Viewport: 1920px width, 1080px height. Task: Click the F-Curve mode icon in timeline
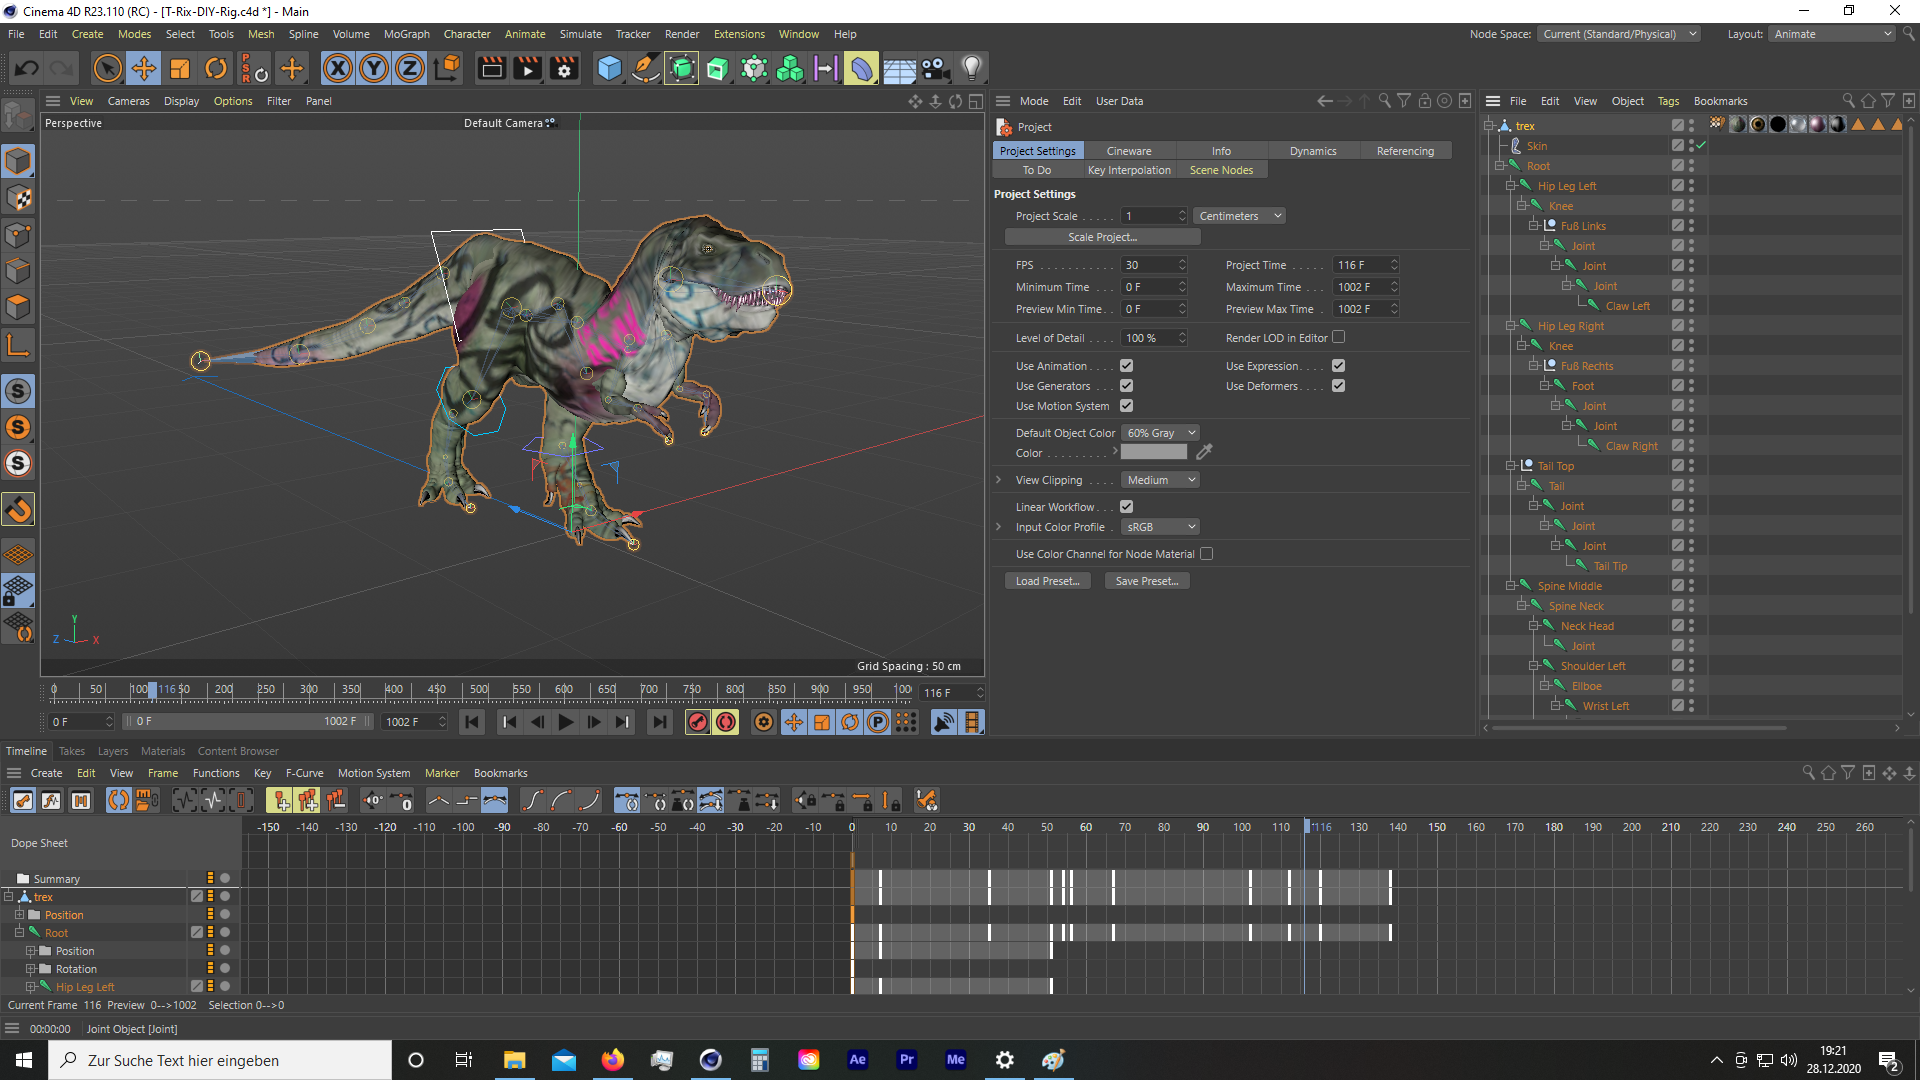tap(51, 800)
